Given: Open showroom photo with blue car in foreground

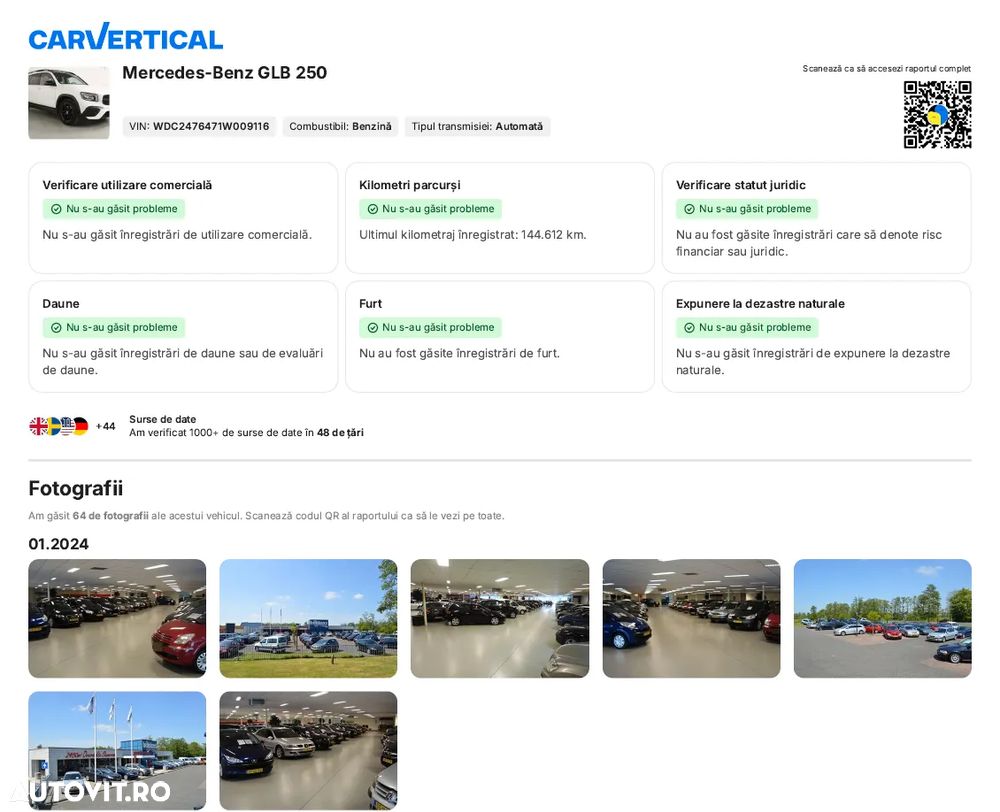Looking at the screenshot, I should point(691,618).
